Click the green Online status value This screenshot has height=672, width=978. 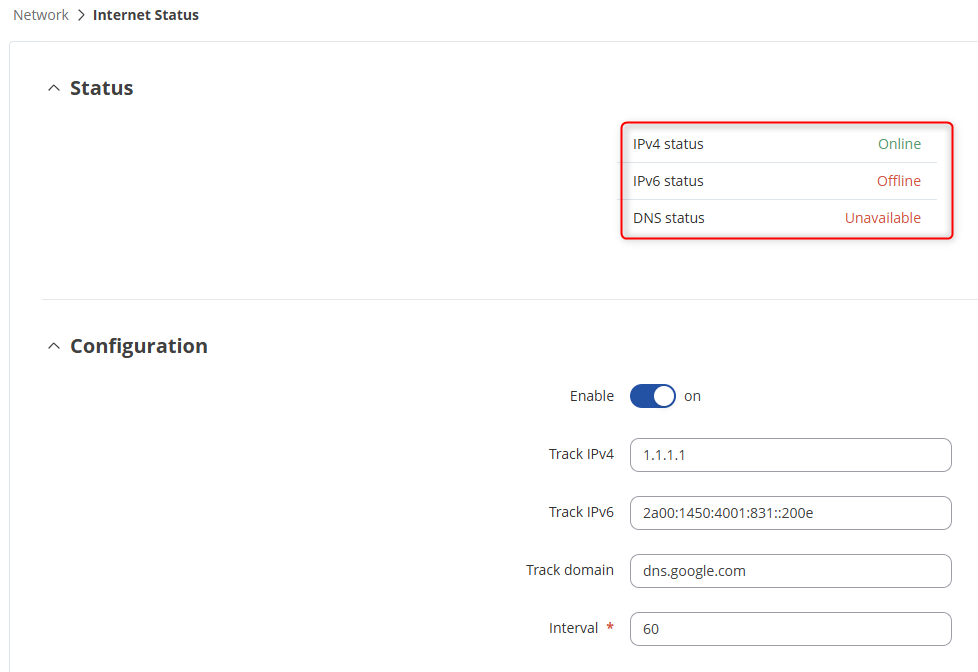coord(899,144)
